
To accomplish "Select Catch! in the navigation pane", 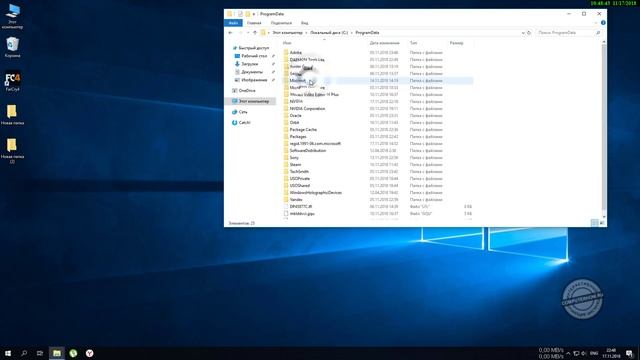I will click(x=241, y=122).
